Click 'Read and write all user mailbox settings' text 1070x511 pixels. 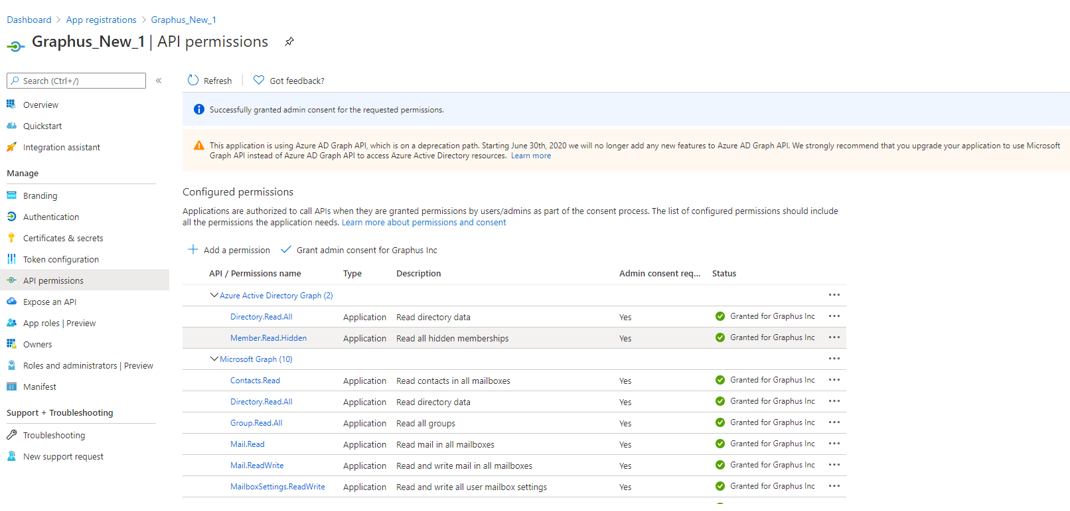[x=472, y=486]
